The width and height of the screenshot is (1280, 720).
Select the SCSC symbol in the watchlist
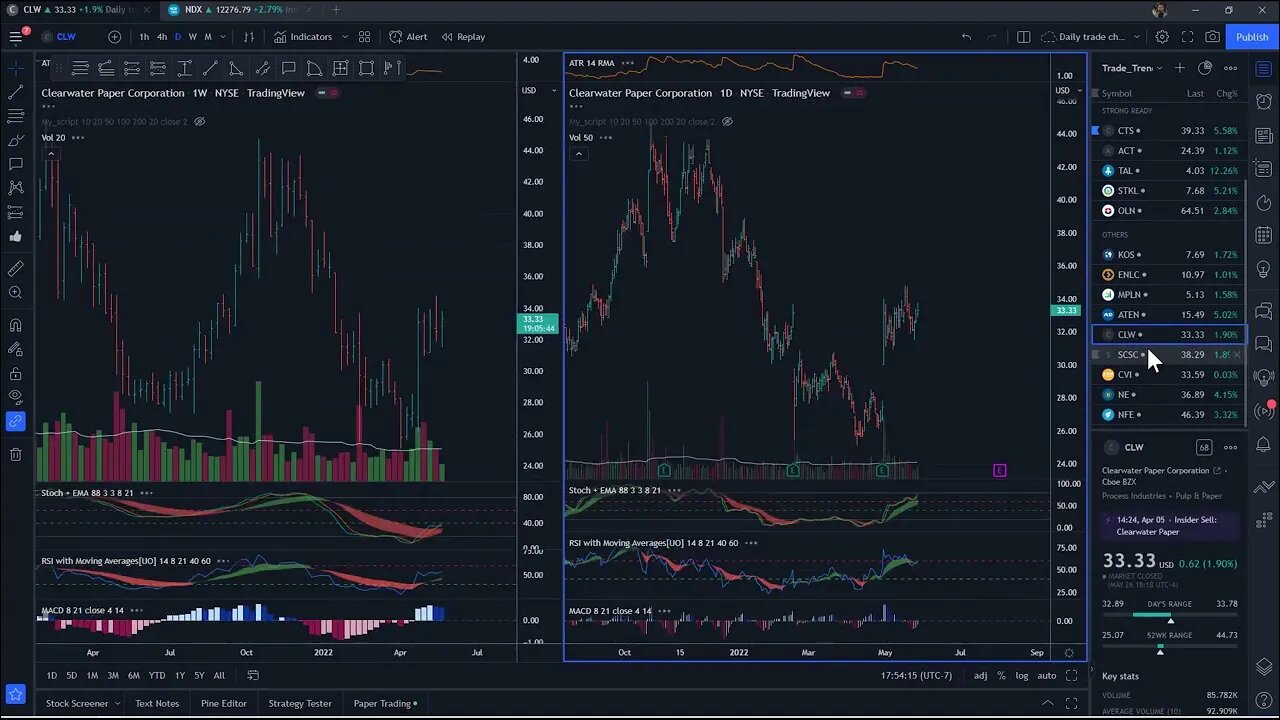click(1128, 355)
